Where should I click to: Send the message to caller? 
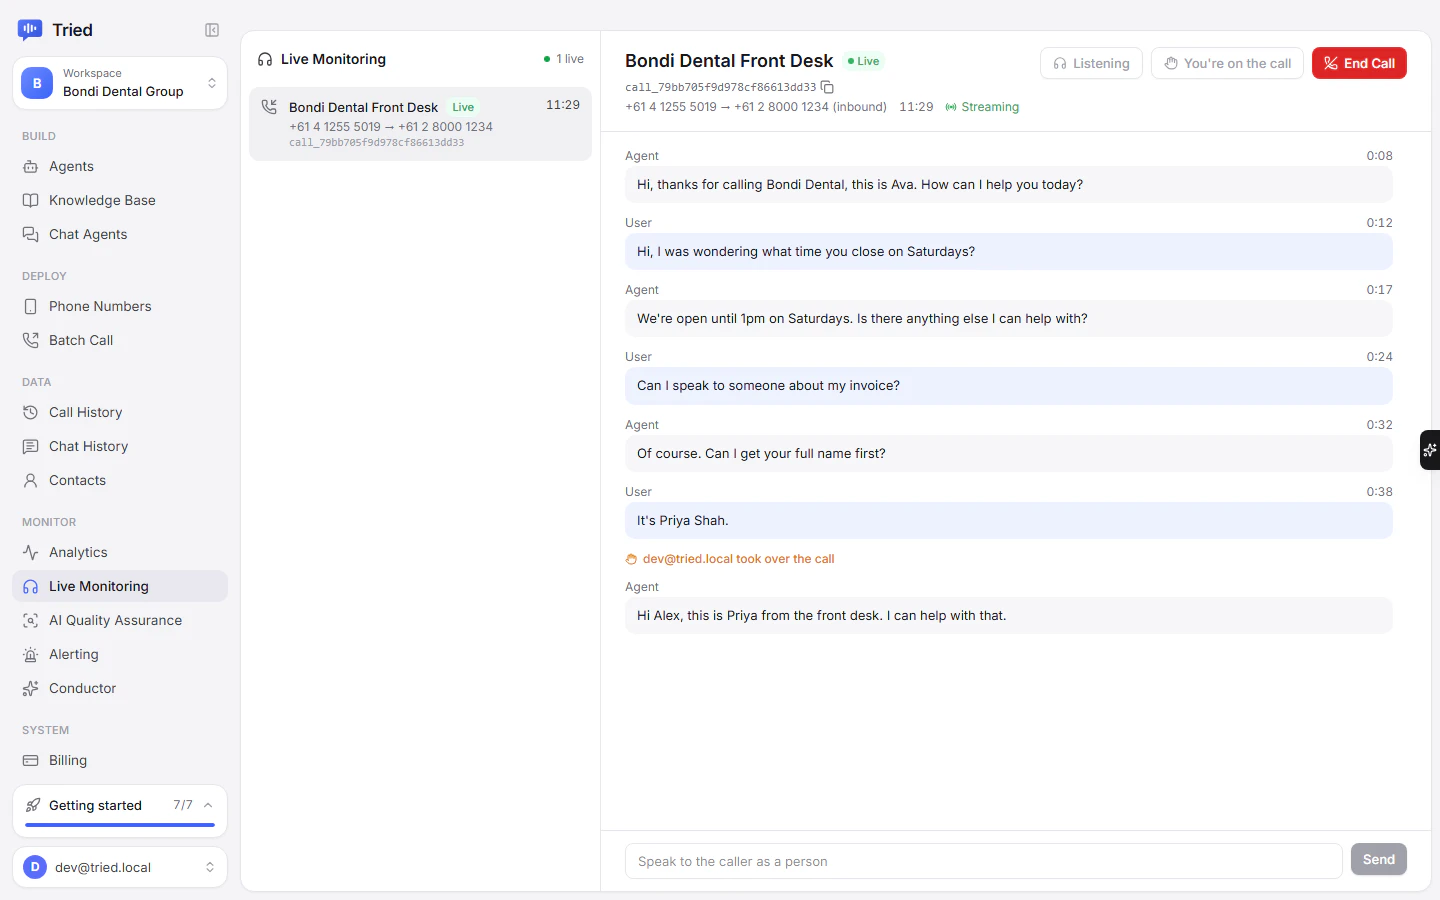(x=1378, y=859)
